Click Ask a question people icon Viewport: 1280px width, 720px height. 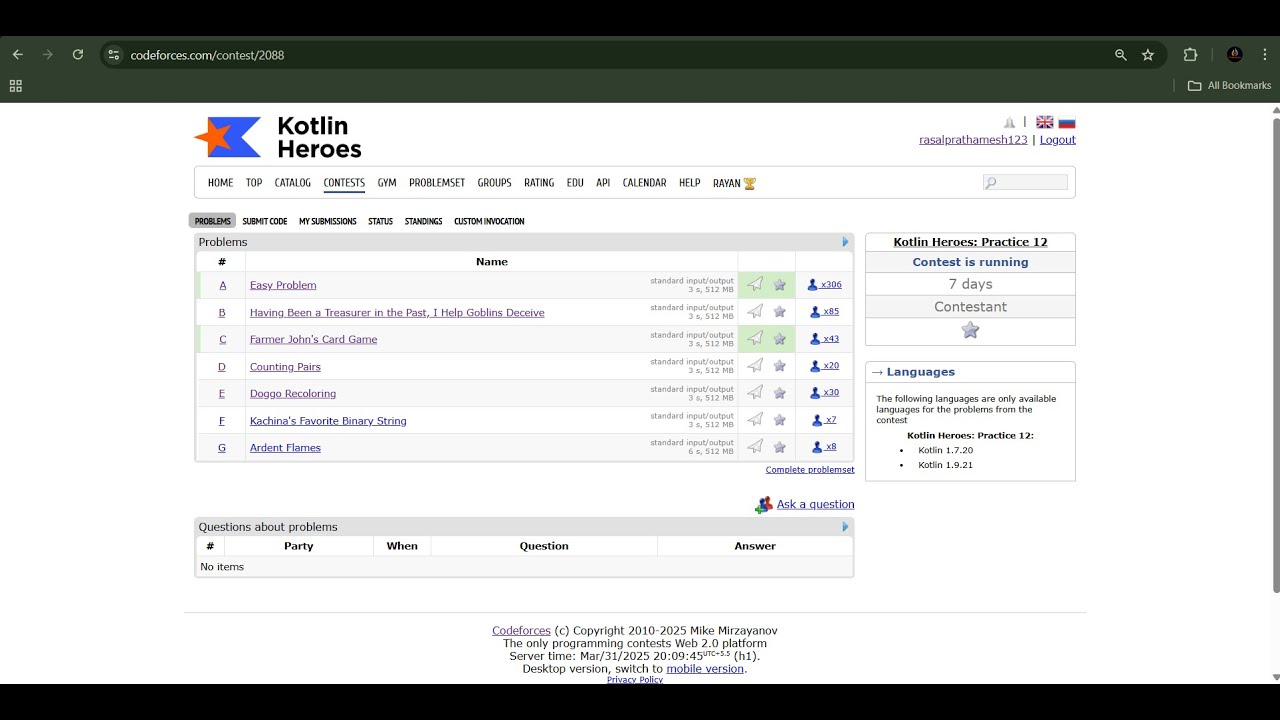764,505
